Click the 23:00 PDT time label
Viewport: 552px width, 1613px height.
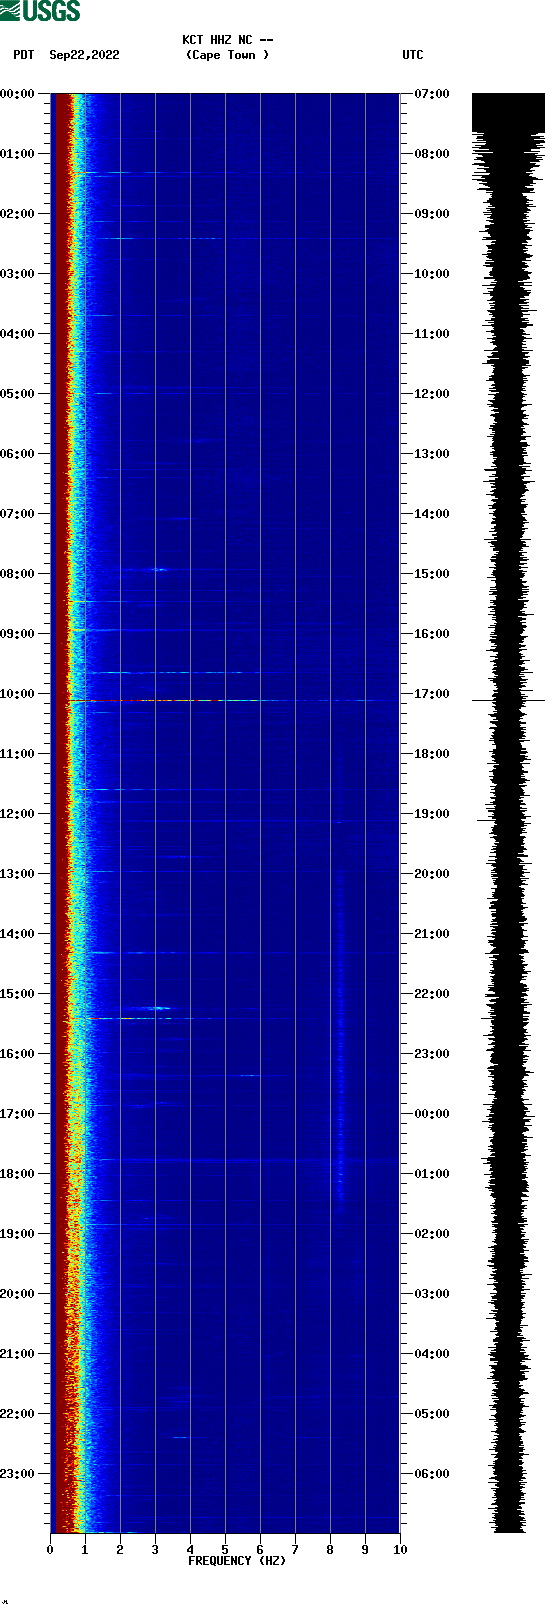point(18,1474)
